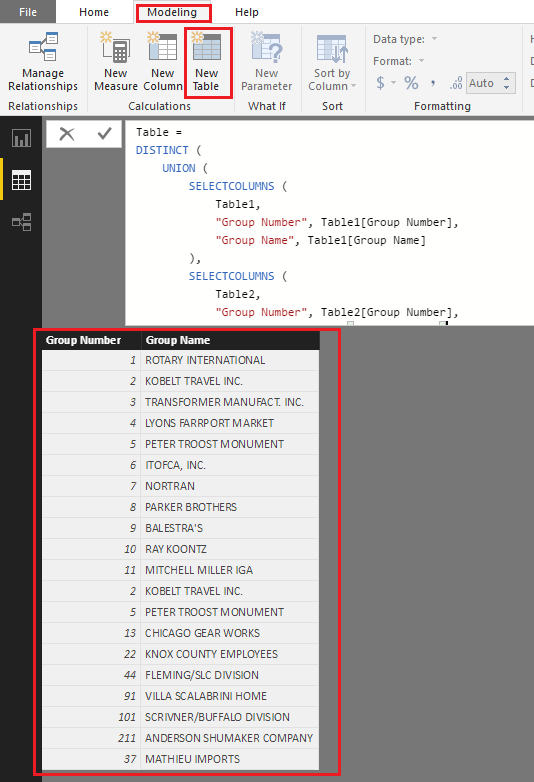Click the UNION keyword in formula

pyautogui.click(x=178, y=168)
